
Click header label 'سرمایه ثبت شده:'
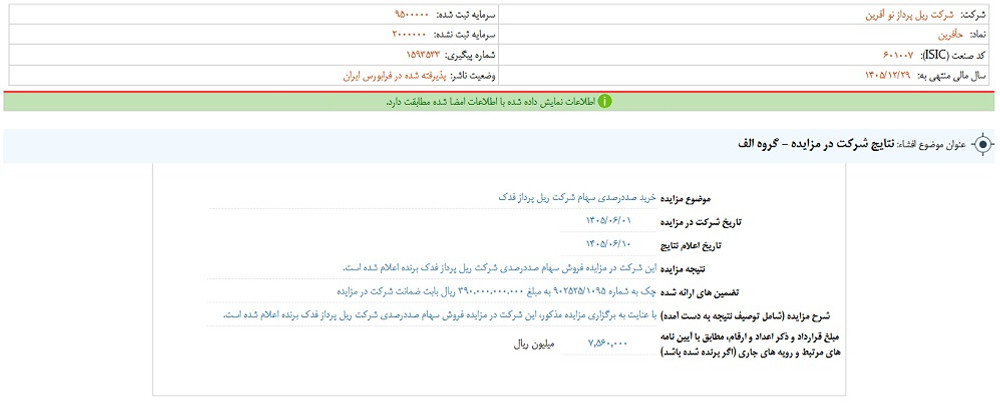465,14
